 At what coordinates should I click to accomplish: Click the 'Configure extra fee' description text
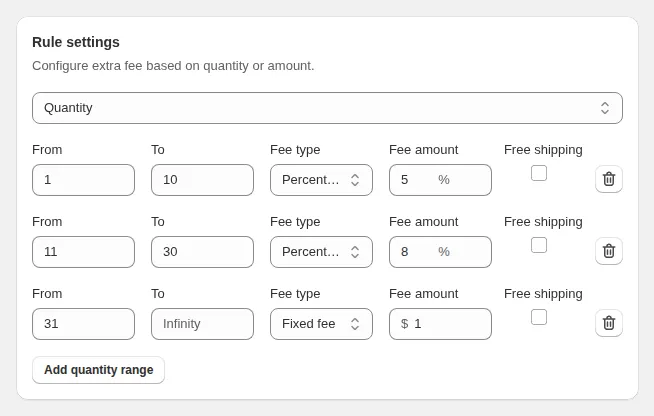173,66
